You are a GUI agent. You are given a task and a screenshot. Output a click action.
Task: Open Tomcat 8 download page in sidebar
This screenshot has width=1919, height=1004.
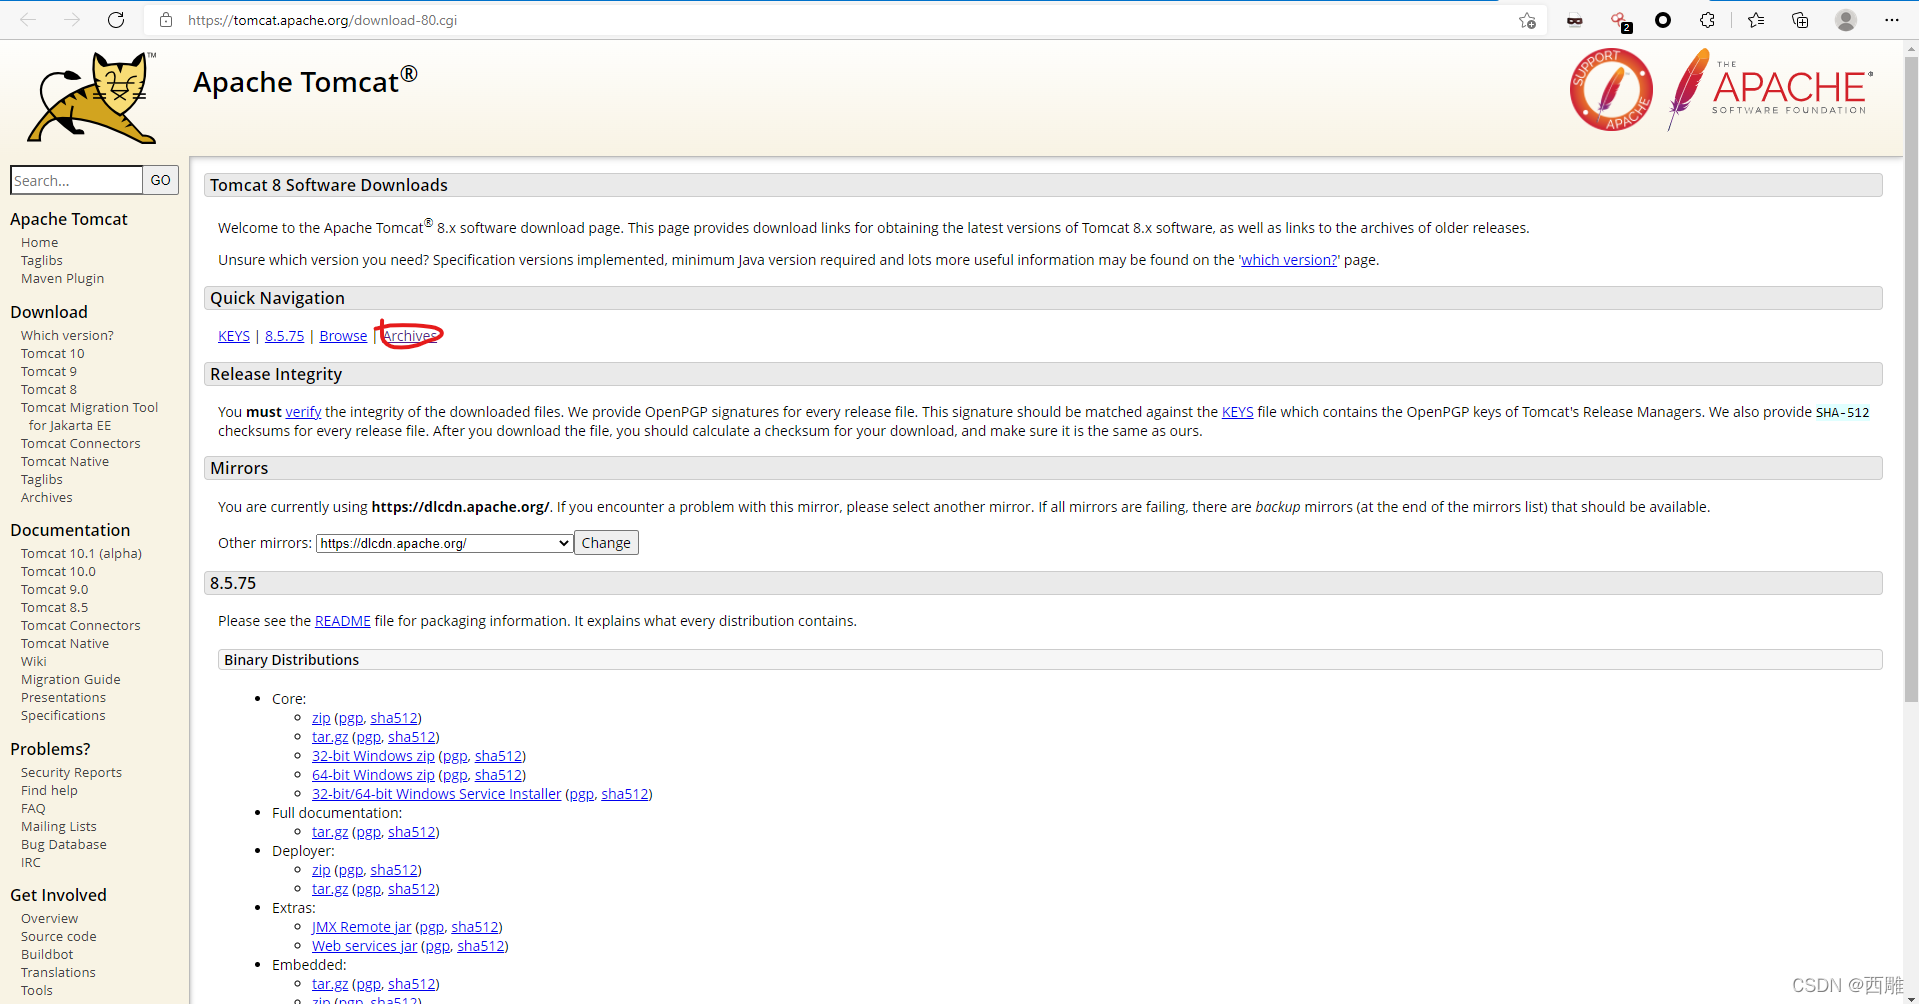click(49, 390)
